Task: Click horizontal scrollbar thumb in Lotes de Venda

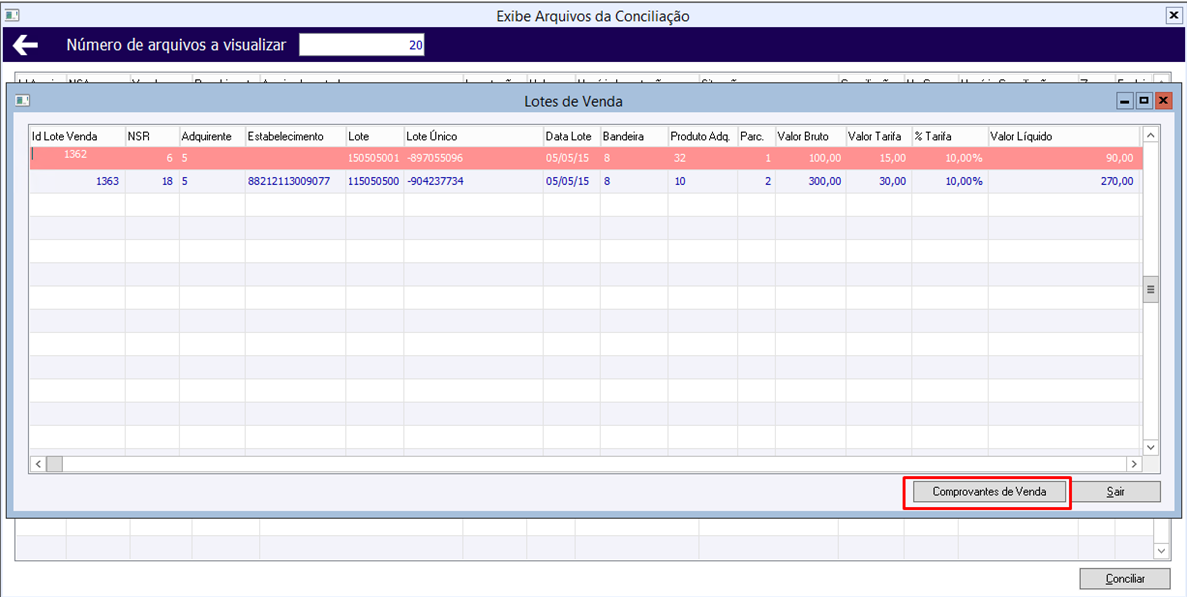Action: tap(55, 464)
